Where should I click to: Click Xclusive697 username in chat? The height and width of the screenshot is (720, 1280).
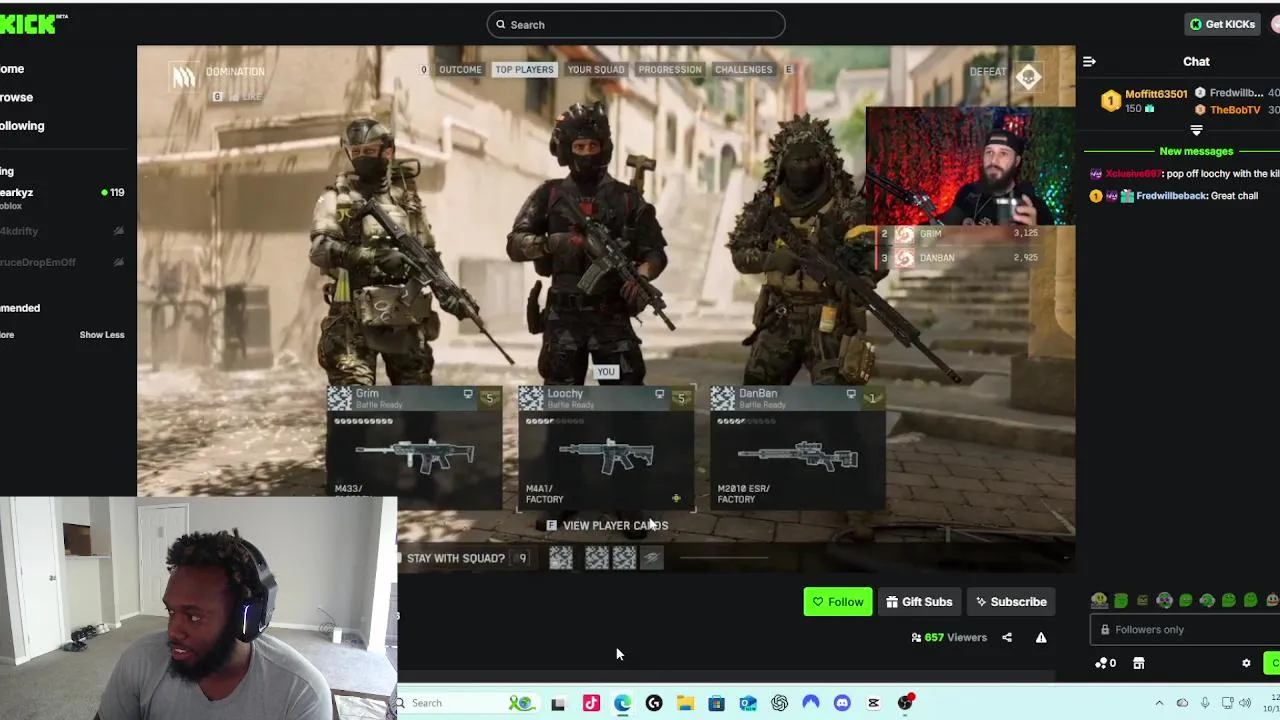coord(1134,174)
